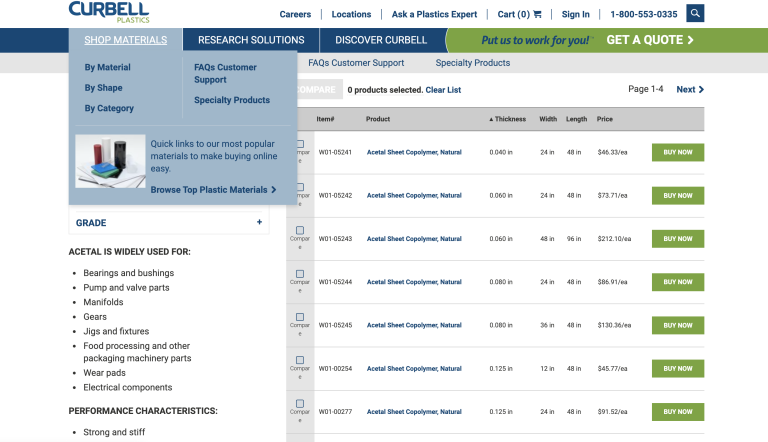Click the Page 1-4 text
768x442 pixels.
[x=646, y=89]
